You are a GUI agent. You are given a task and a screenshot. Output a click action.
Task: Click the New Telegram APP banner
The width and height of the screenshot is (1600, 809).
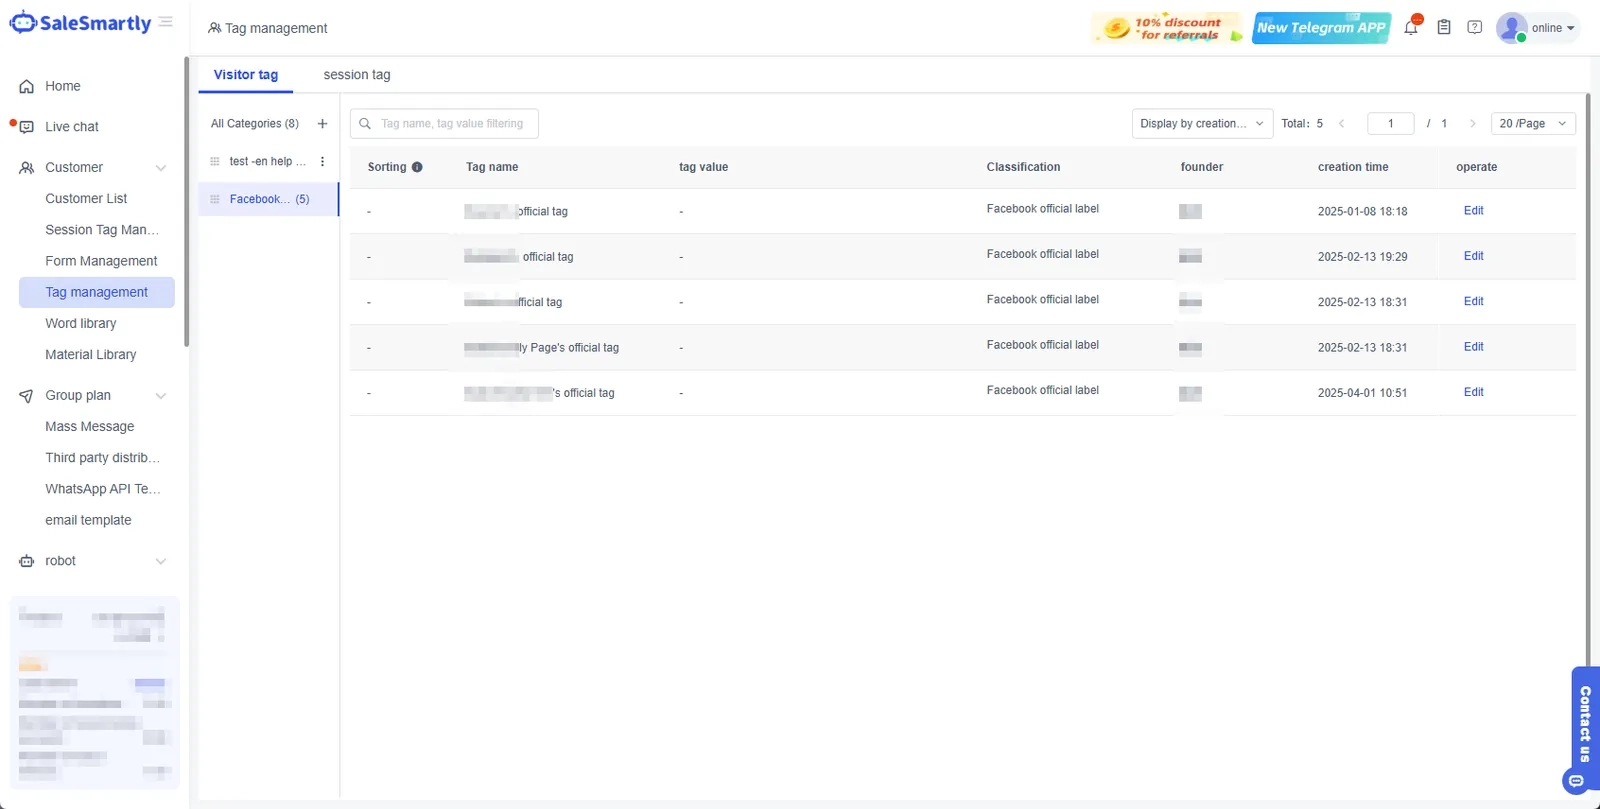click(x=1321, y=28)
